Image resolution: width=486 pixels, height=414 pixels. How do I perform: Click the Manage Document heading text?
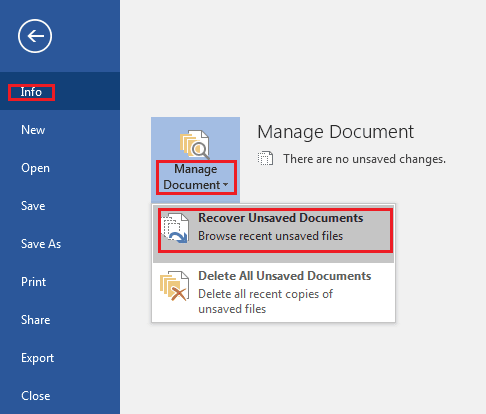point(336,132)
